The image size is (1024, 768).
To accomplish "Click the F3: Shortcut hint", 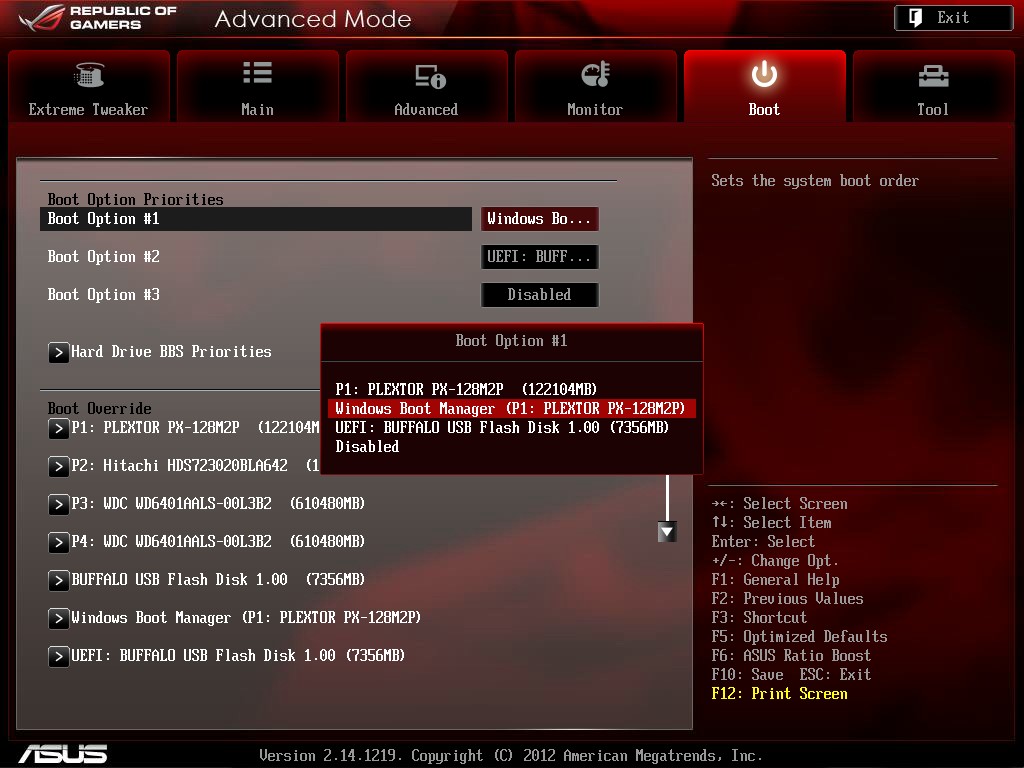I will pyautogui.click(x=759, y=617).
